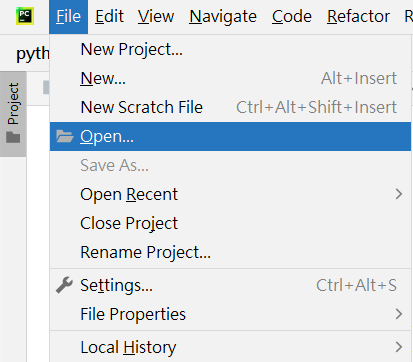The height and width of the screenshot is (362, 413).
Task: Open the Edit menu
Action: (109, 16)
